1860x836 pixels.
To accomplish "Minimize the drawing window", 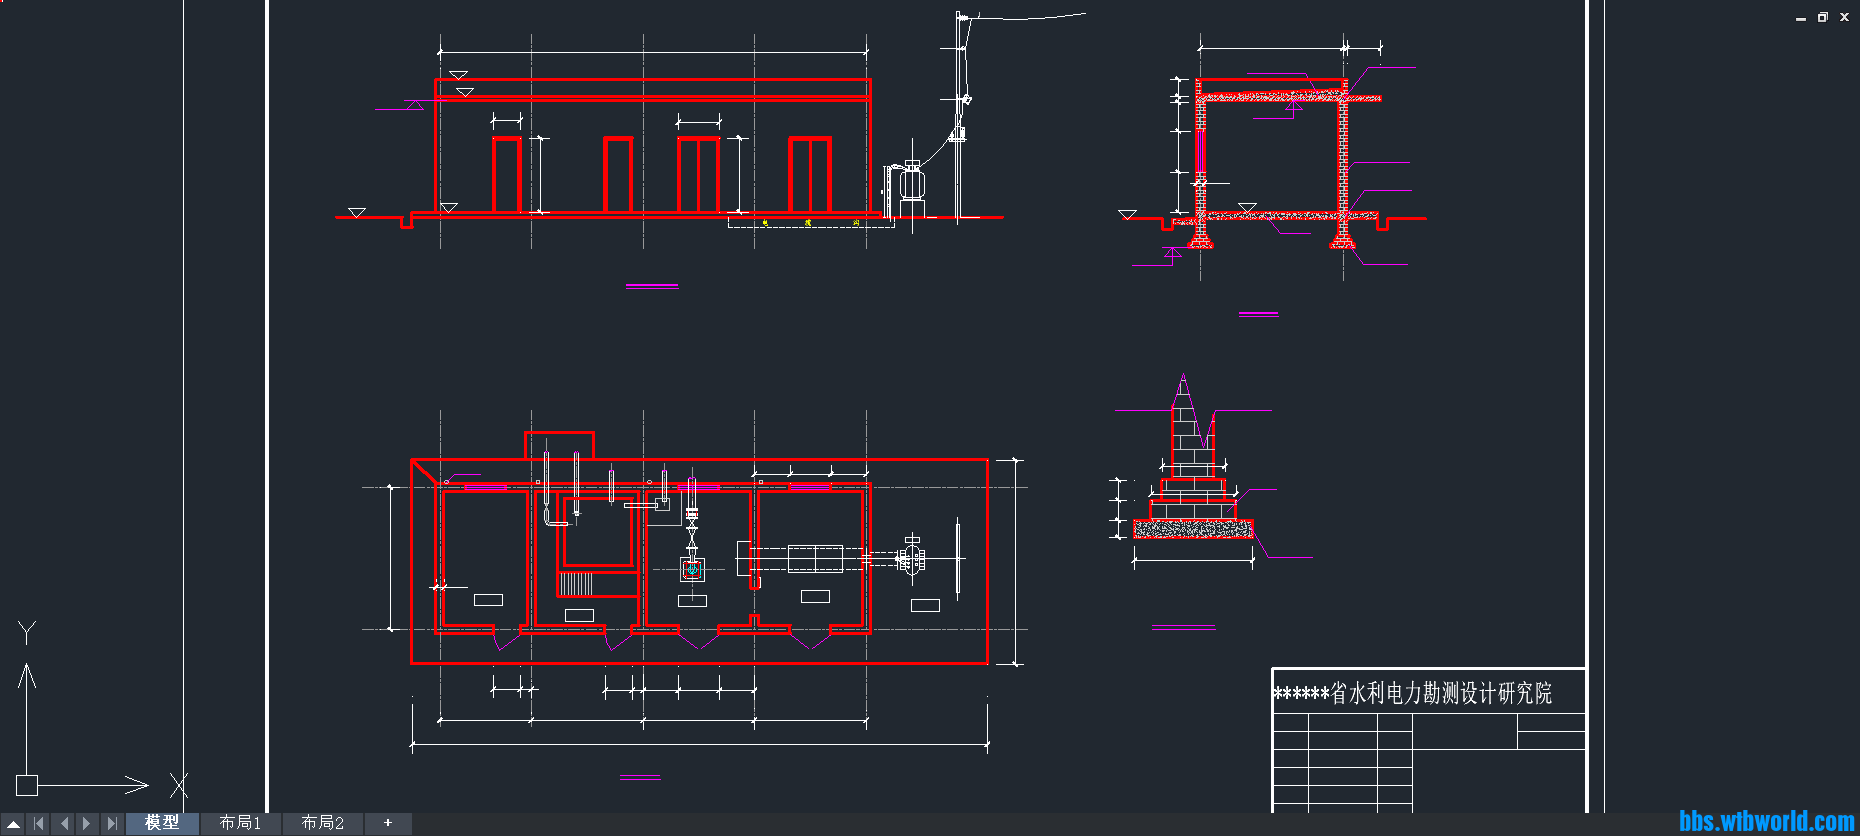I will tap(1800, 18).
